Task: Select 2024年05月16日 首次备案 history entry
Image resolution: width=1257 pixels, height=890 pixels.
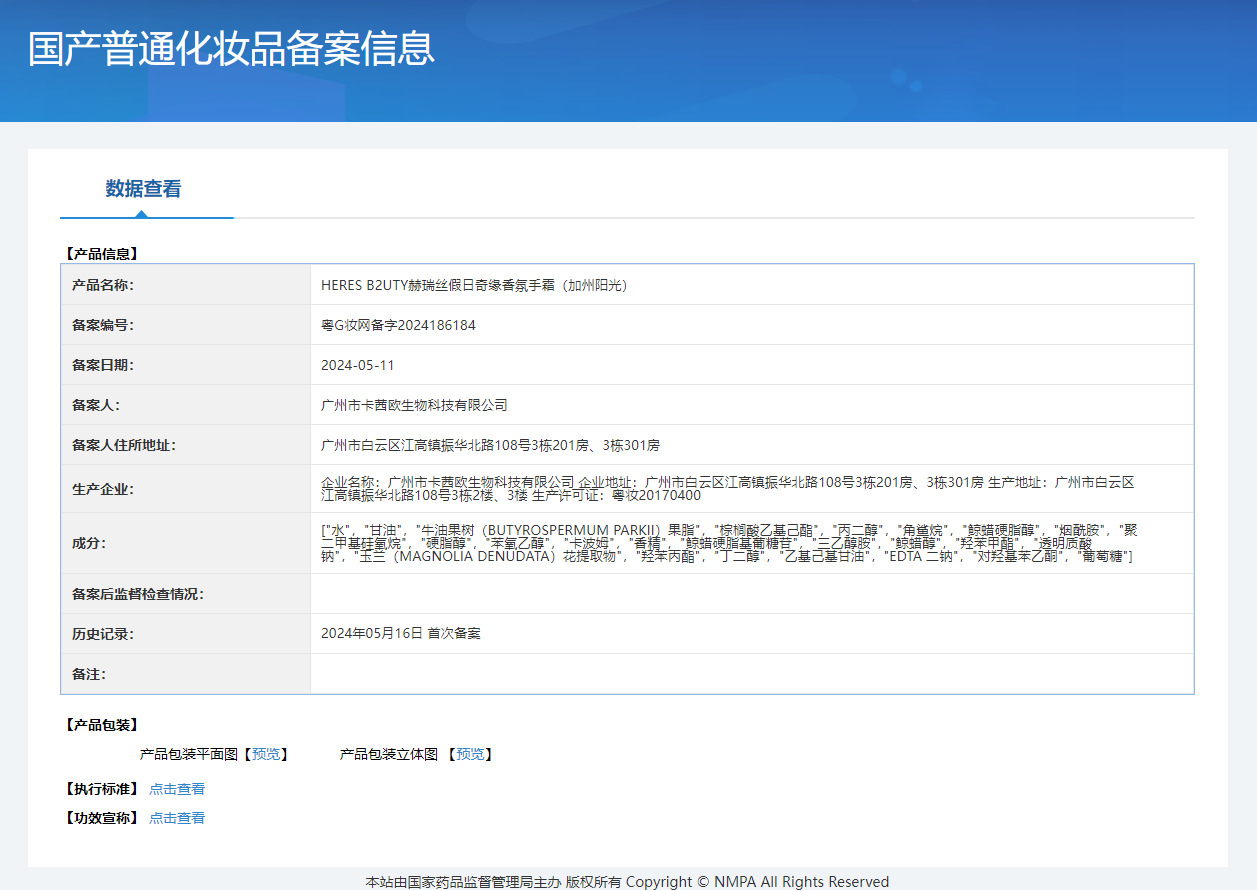Action: [401, 634]
